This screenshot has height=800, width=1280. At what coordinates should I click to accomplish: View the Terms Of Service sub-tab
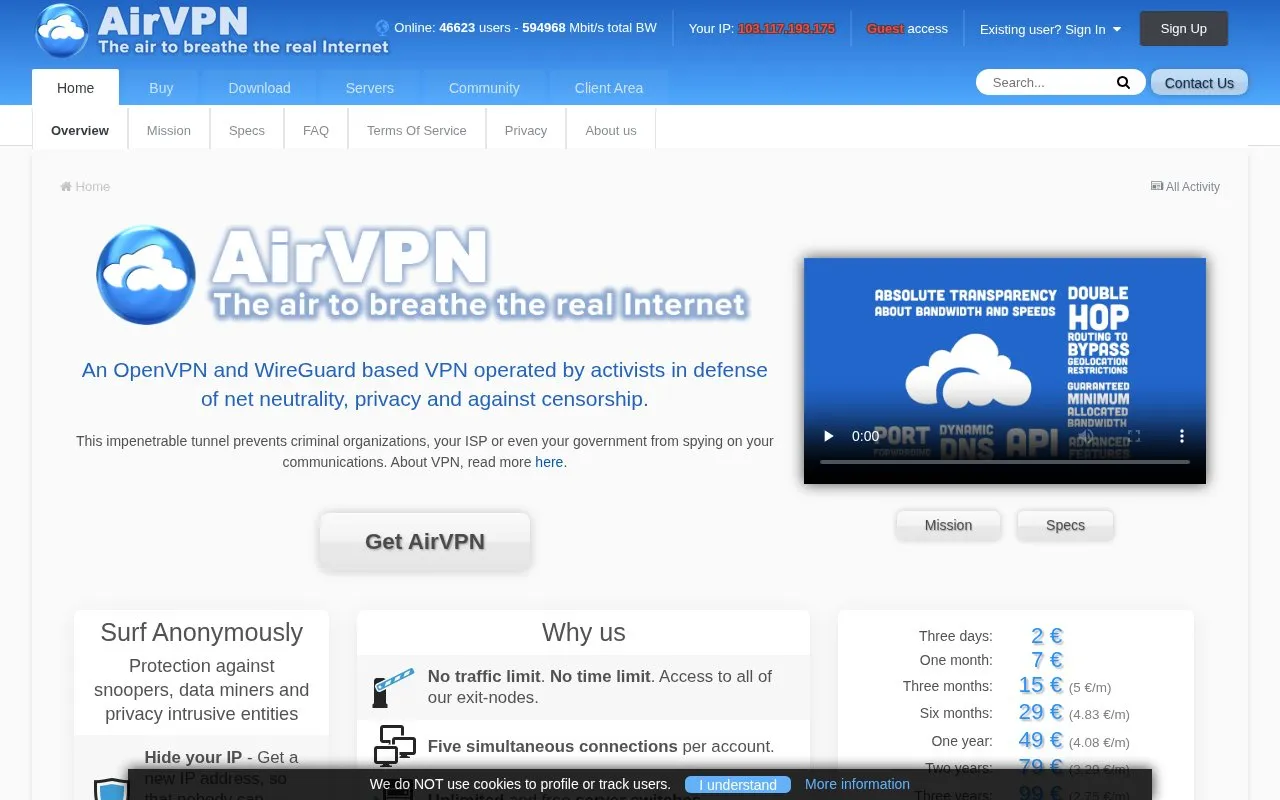(417, 130)
